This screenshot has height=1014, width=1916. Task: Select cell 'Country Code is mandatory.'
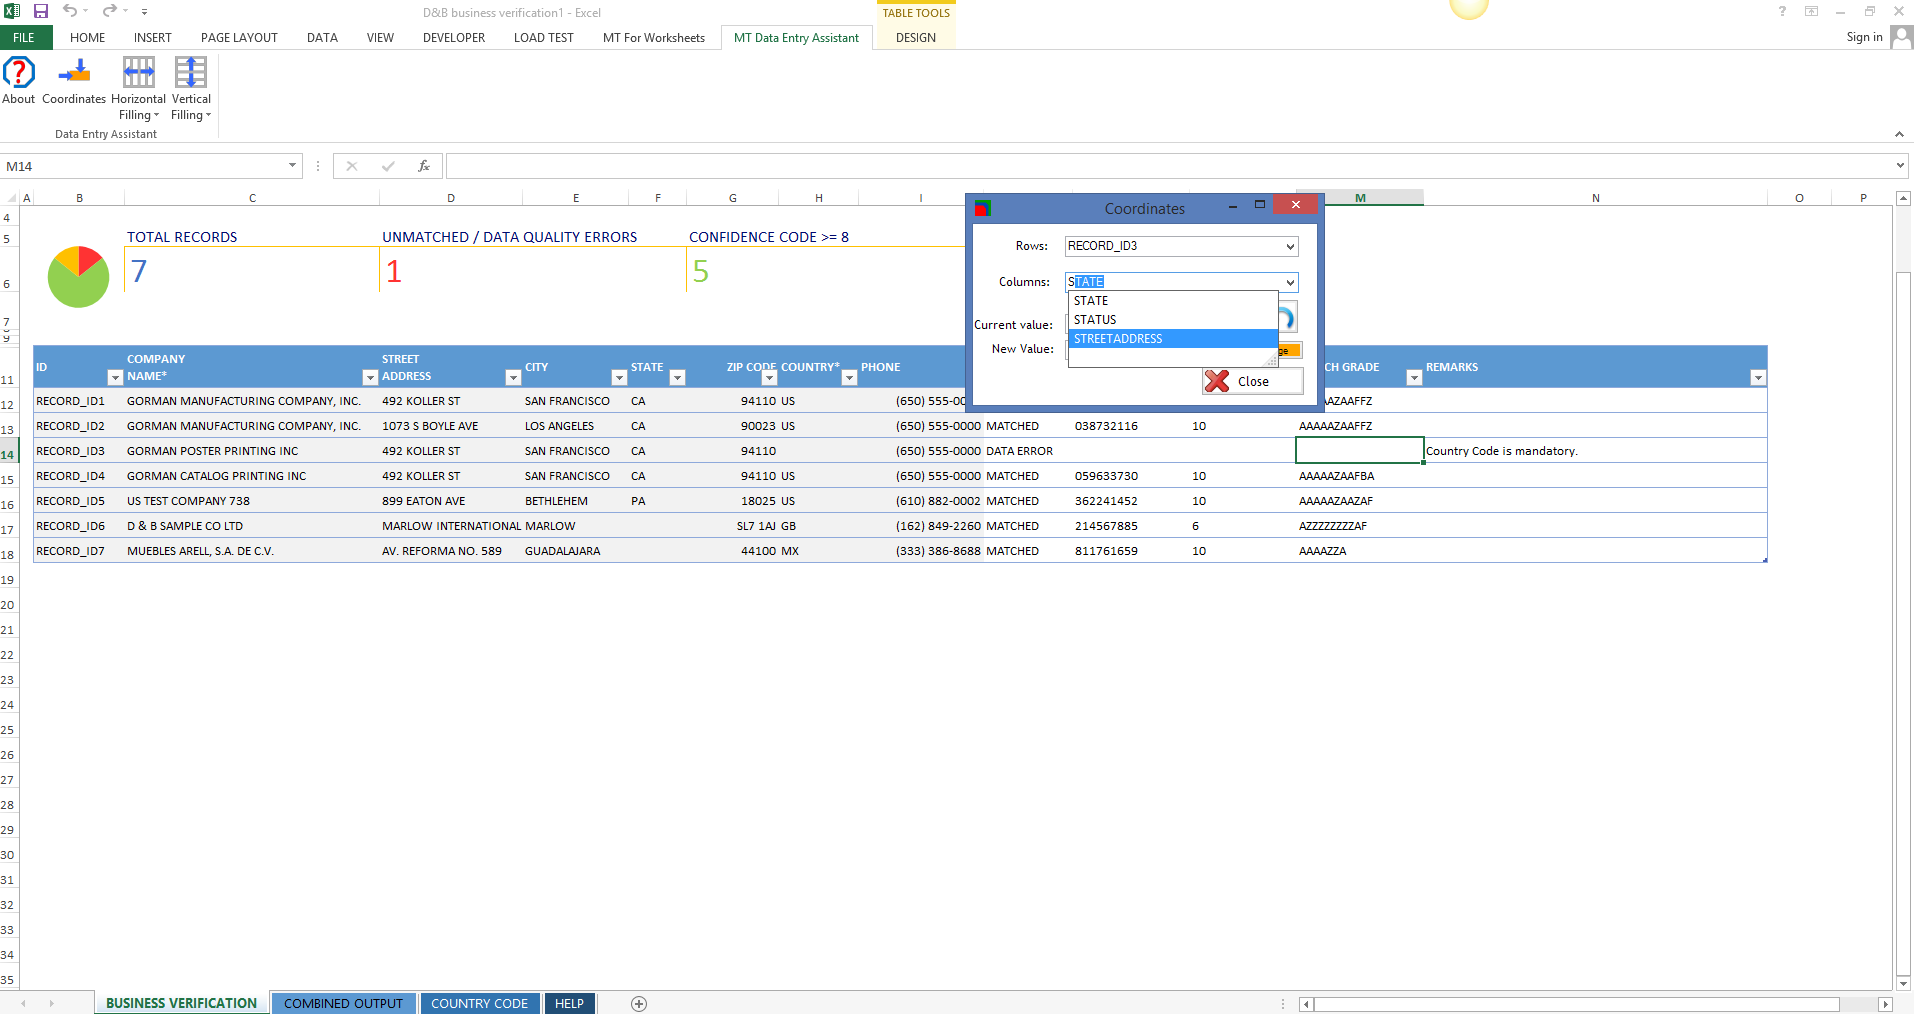tap(1595, 451)
